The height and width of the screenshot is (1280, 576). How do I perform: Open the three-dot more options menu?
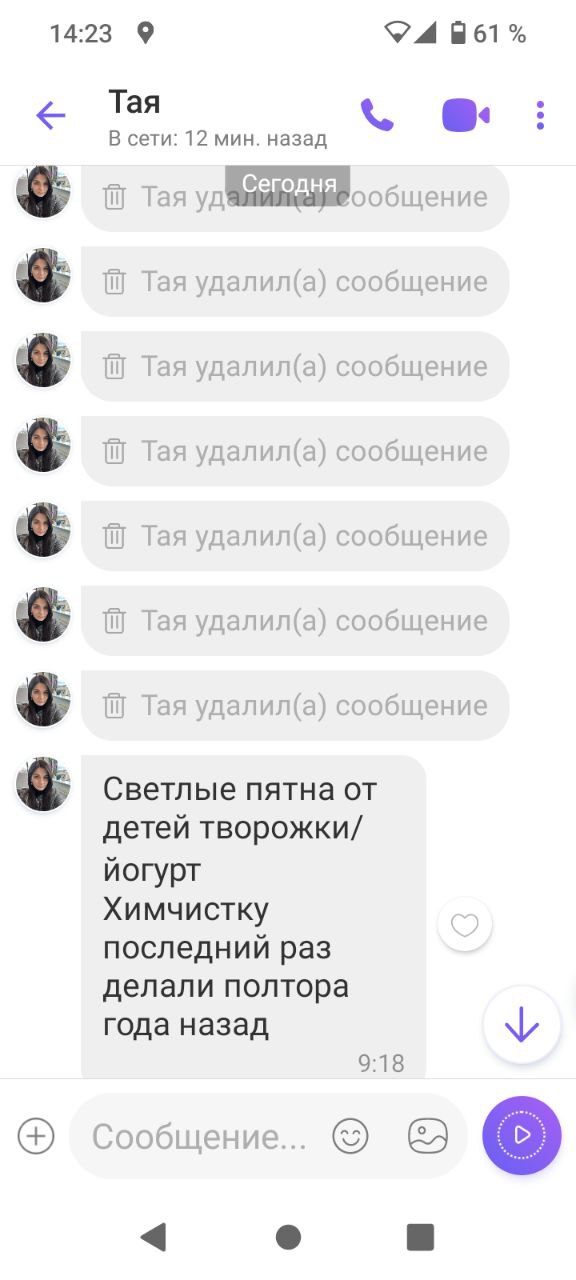click(540, 115)
